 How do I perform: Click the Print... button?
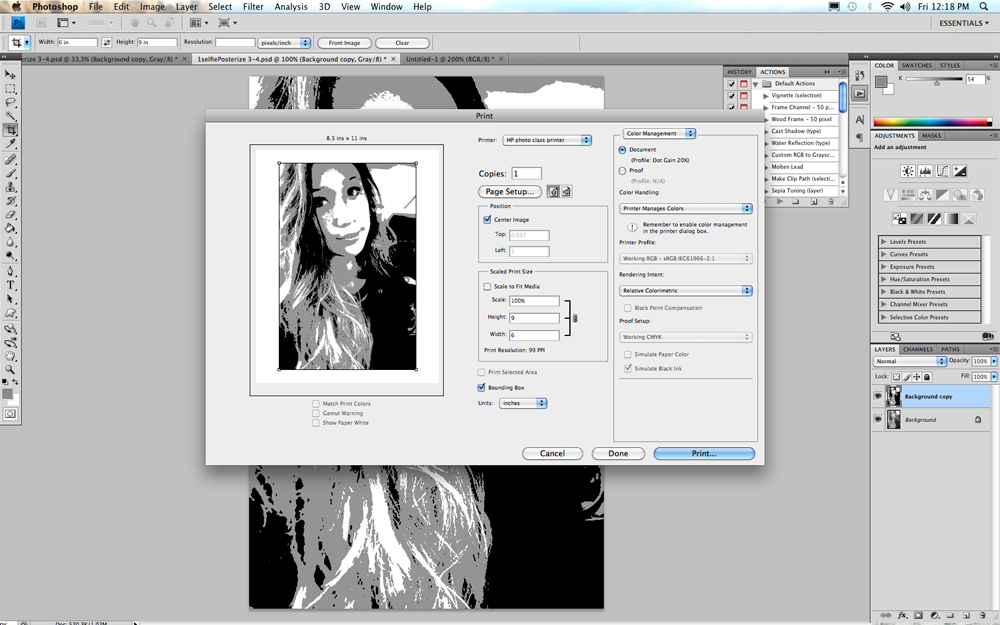[x=704, y=453]
